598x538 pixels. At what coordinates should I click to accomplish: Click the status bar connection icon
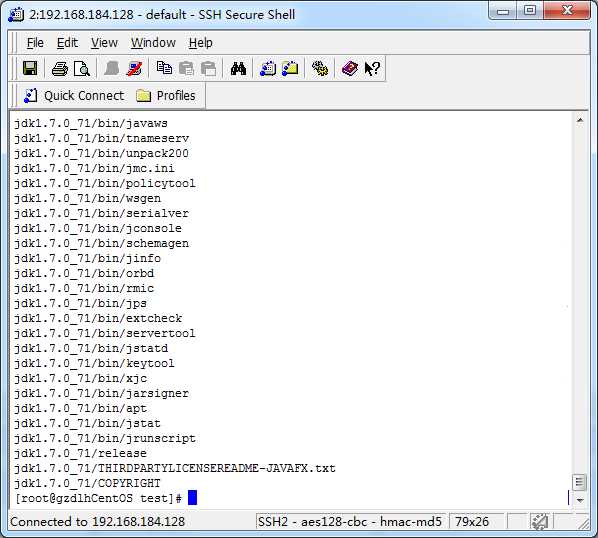point(539,522)
